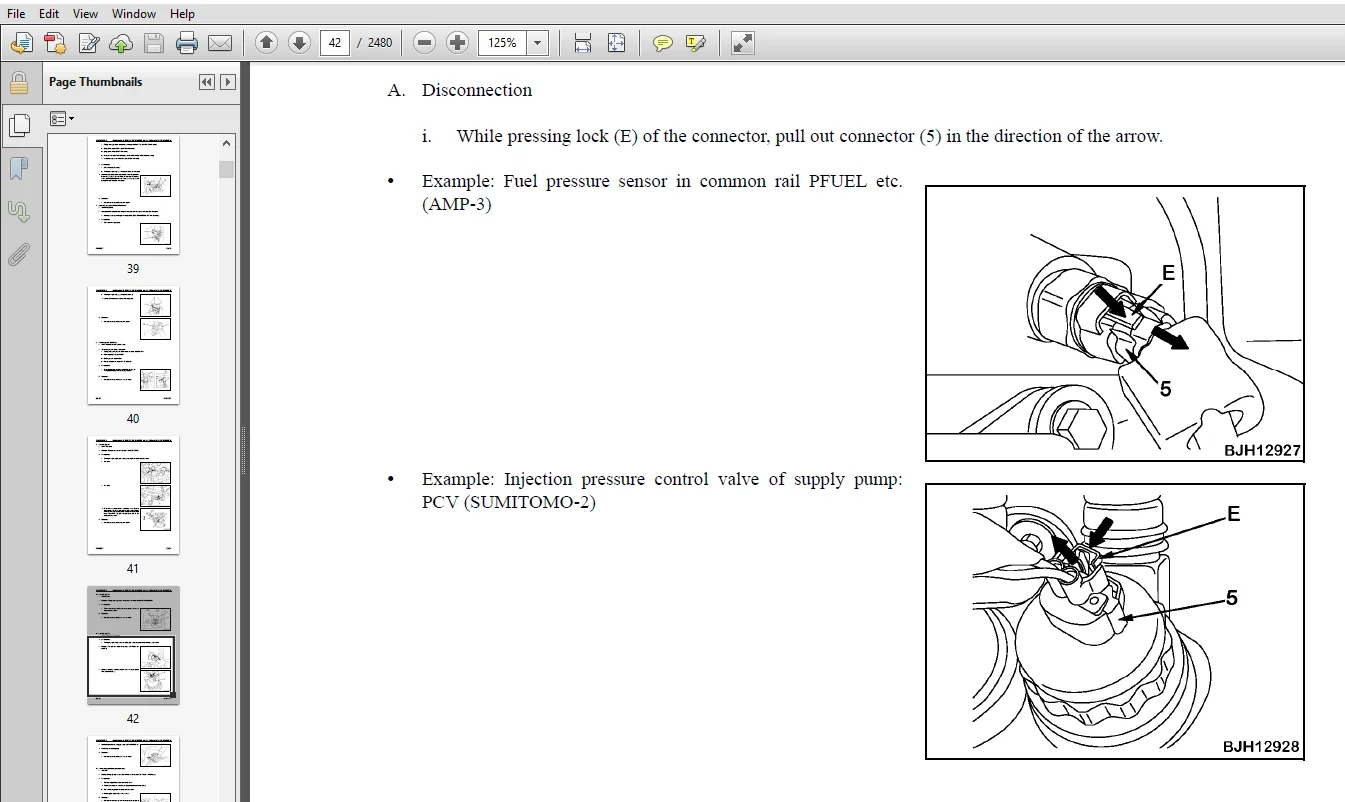
Task: Zoom out with the minus button
Action: pos(425,43)
